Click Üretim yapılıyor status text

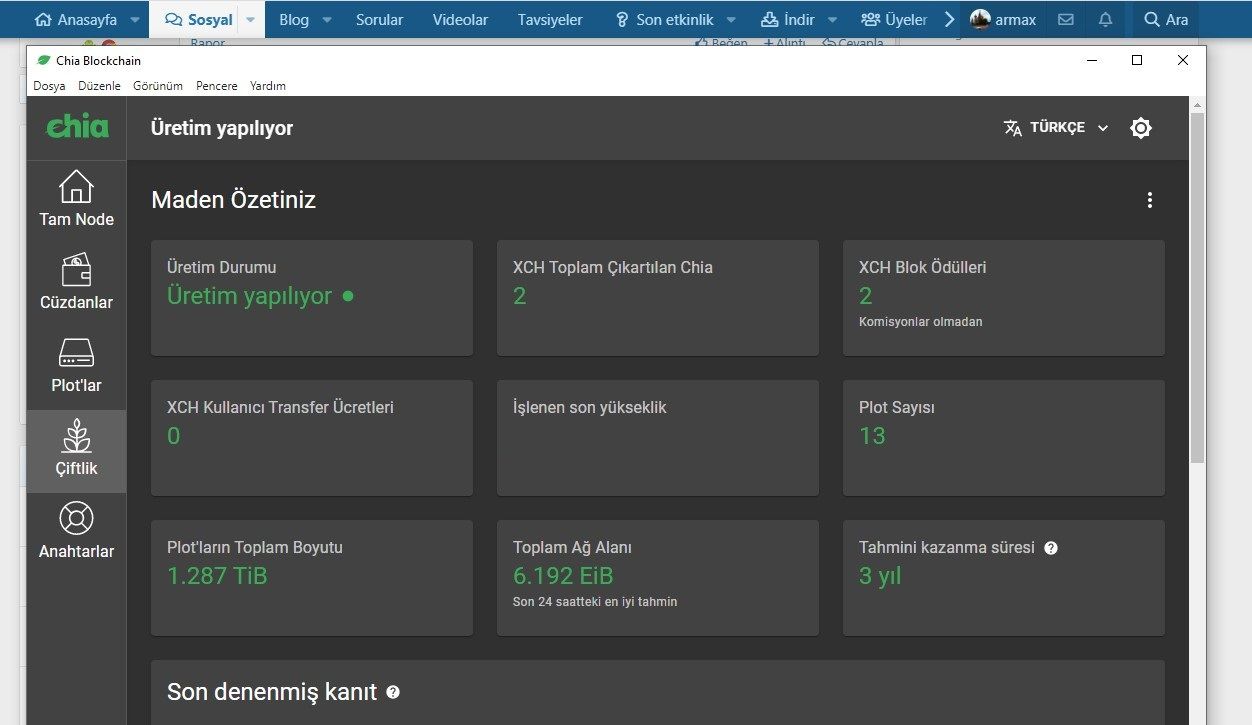pyautogui.click(x=249, y=296)
